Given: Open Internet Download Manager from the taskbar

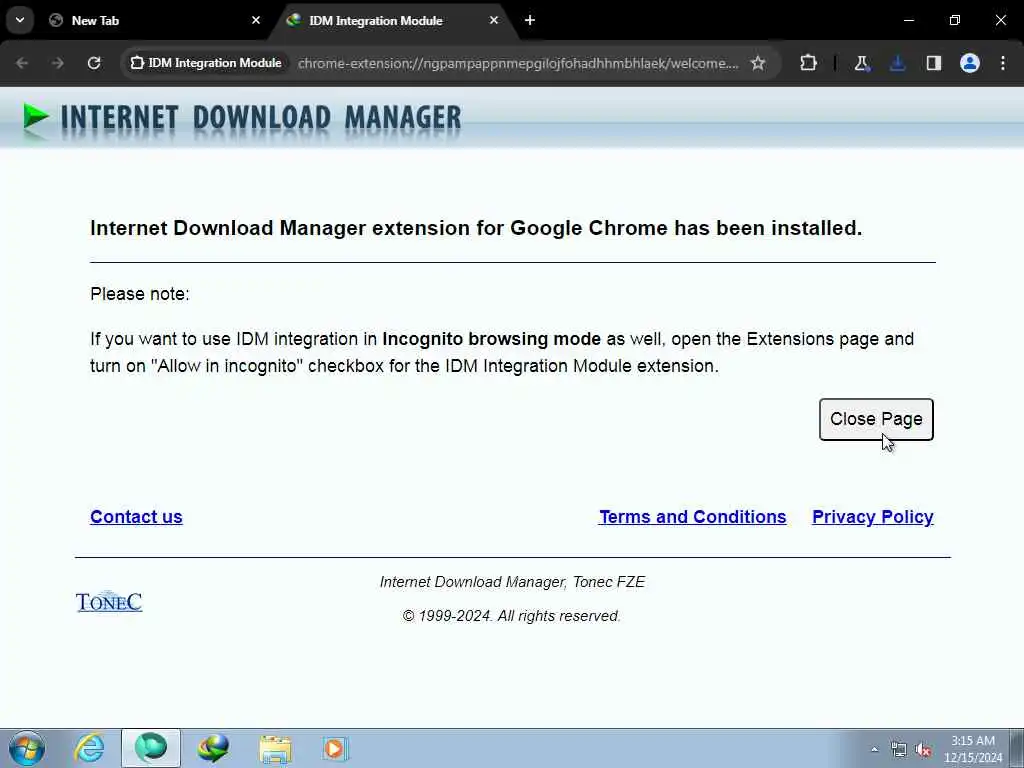Looking at the screenshot, I should [214, 748].
